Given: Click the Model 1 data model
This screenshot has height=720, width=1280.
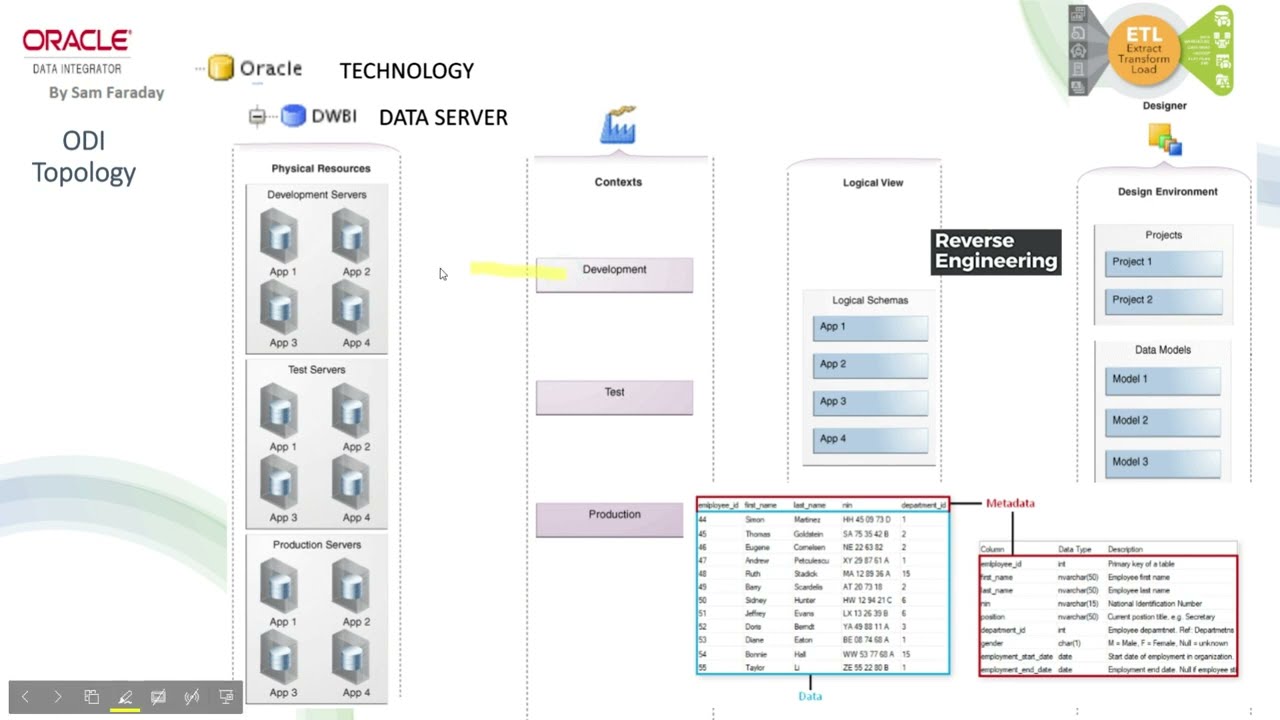Looking at the screenshot, I should coord(1163,380).
